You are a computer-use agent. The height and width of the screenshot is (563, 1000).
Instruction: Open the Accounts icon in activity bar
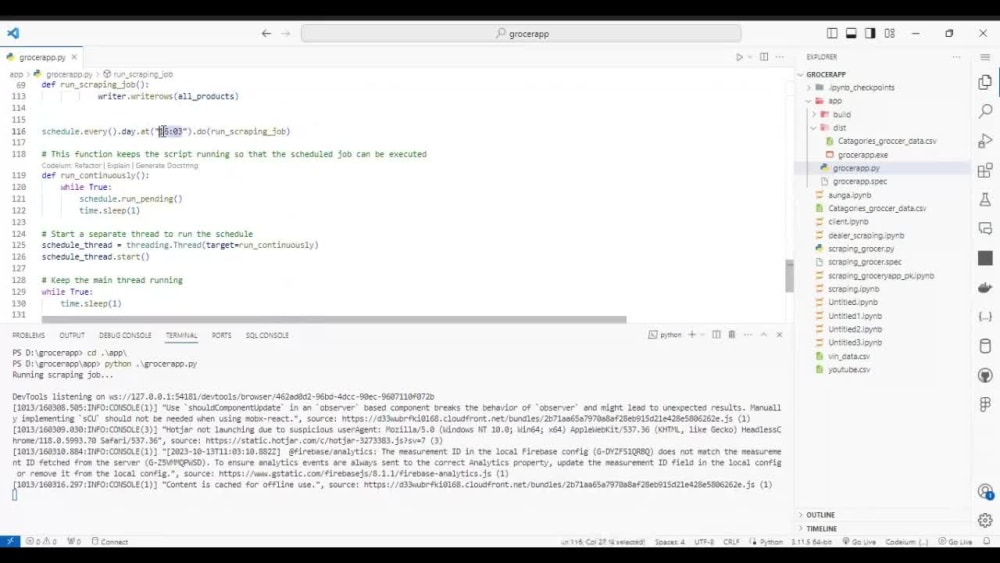(985, 492)
